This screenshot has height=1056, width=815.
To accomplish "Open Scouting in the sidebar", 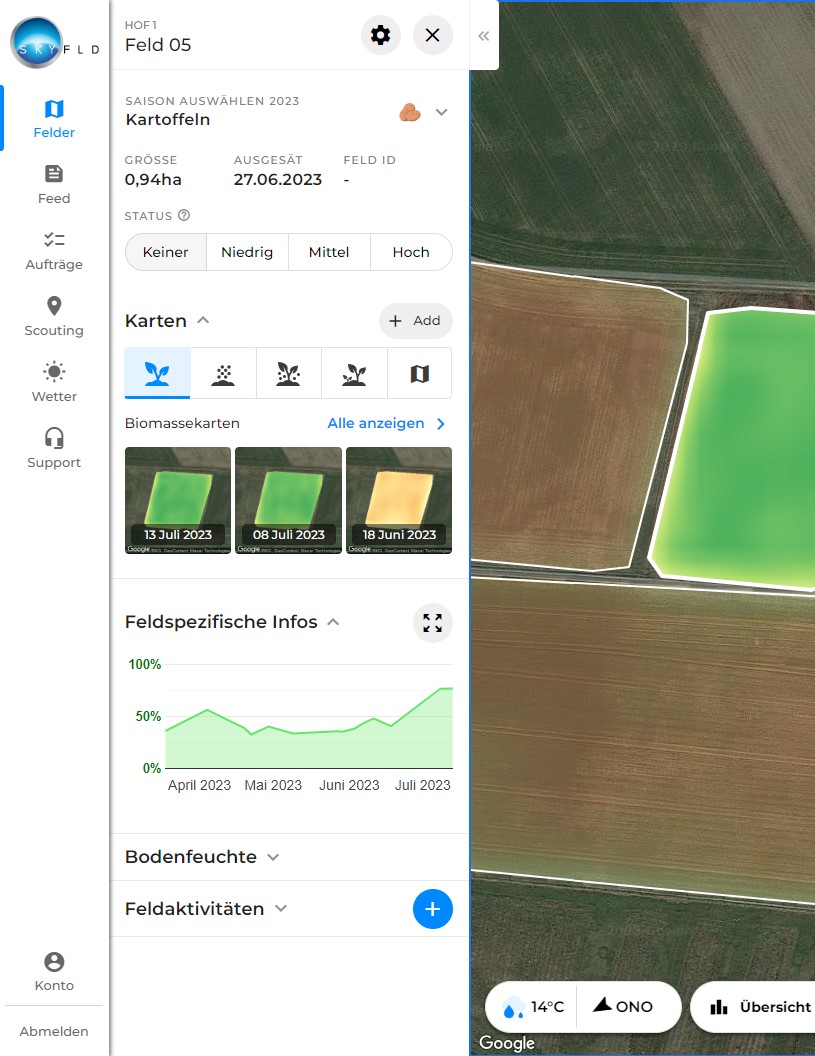I will [x=54, y=317].
